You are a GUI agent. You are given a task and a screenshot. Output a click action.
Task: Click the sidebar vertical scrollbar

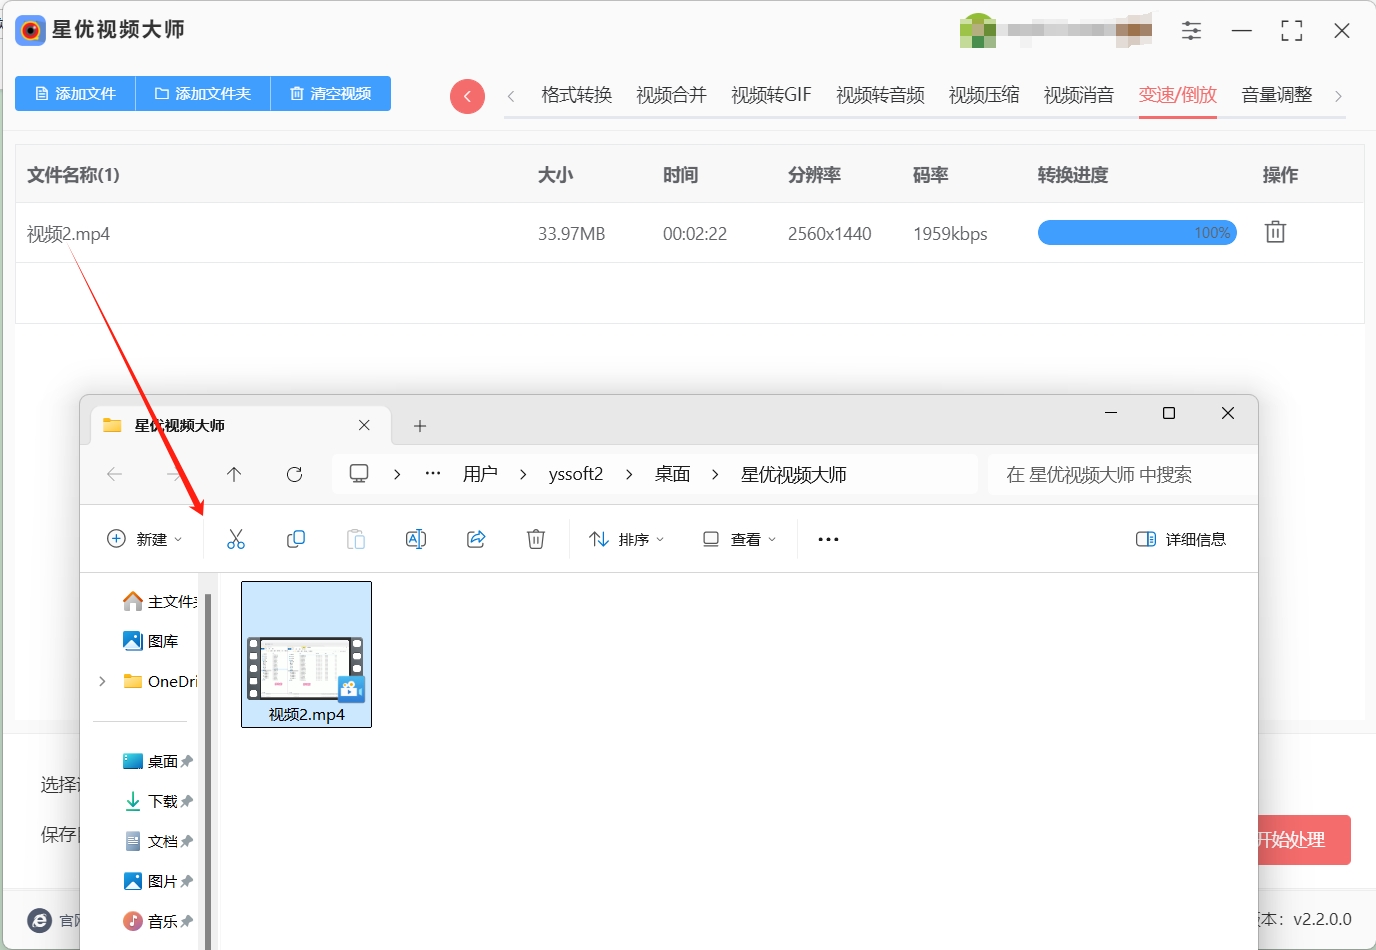208,770
